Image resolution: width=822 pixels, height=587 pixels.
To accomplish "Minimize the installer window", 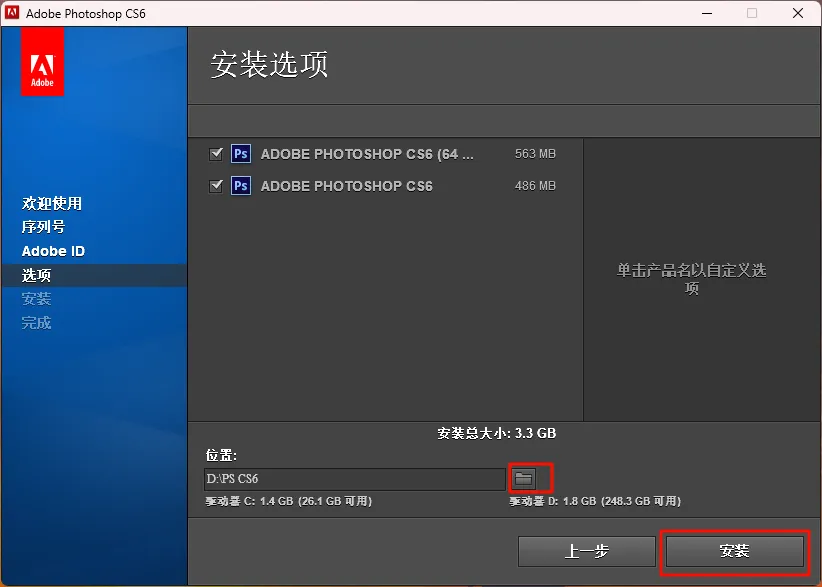I will pyautogui.click(x=707, y=13).
